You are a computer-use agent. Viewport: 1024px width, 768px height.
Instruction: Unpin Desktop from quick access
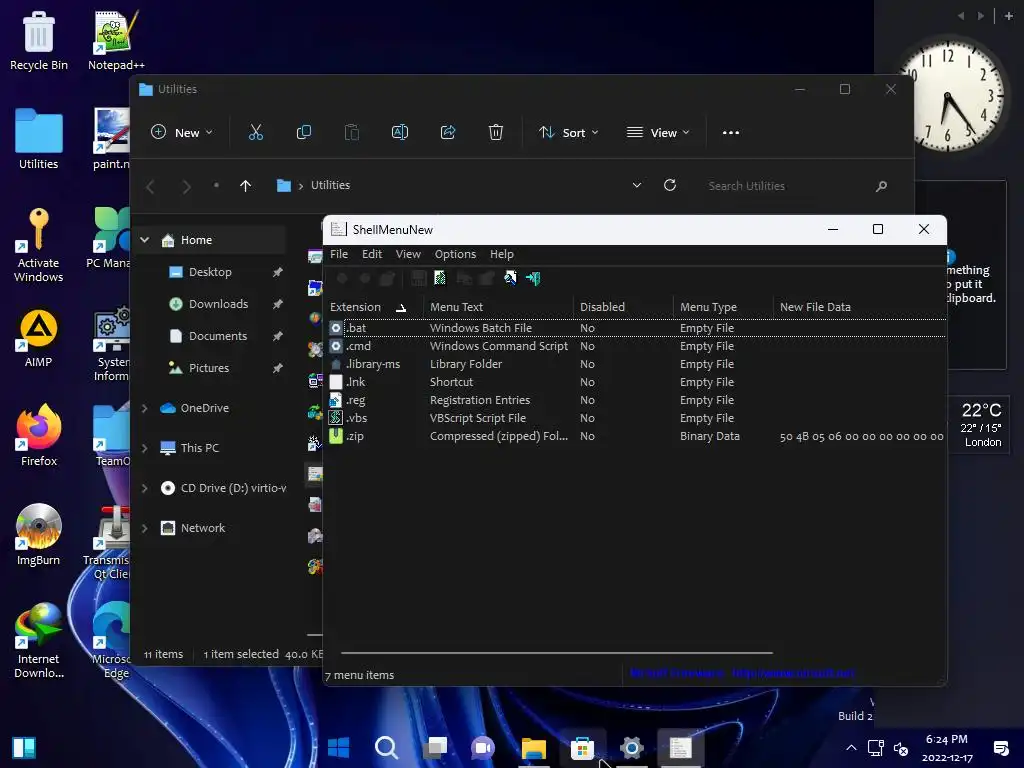[278, 272]
